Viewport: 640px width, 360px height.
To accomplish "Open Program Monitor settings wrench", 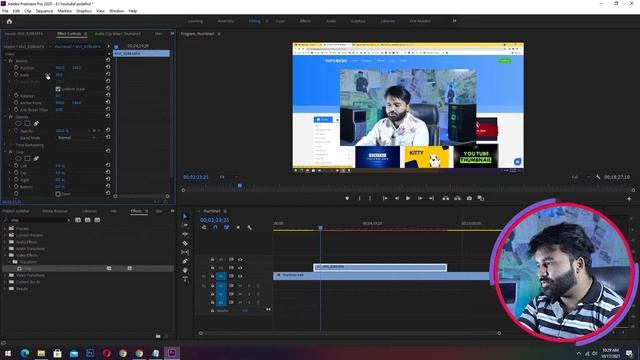I will [x=598, y=177].
